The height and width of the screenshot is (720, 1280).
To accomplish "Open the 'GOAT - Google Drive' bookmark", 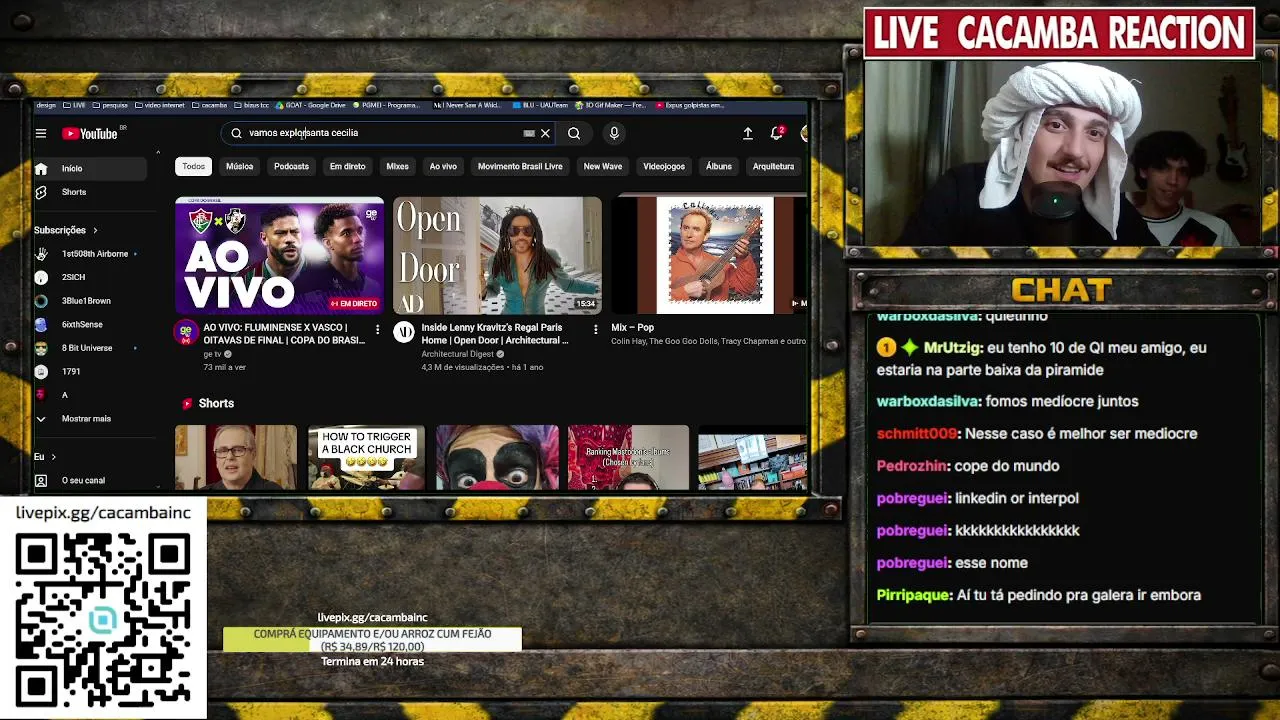I will pyautogui.click(x=312, y=105).
